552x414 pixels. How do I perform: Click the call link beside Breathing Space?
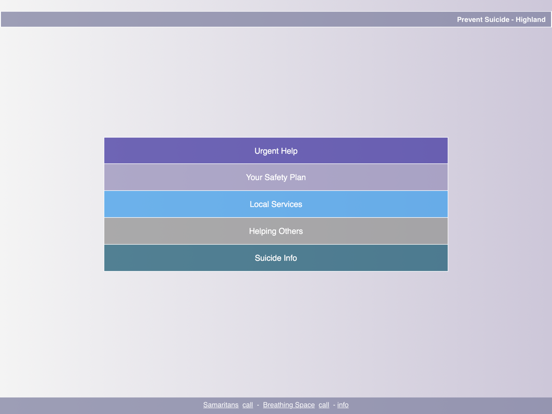324,405
